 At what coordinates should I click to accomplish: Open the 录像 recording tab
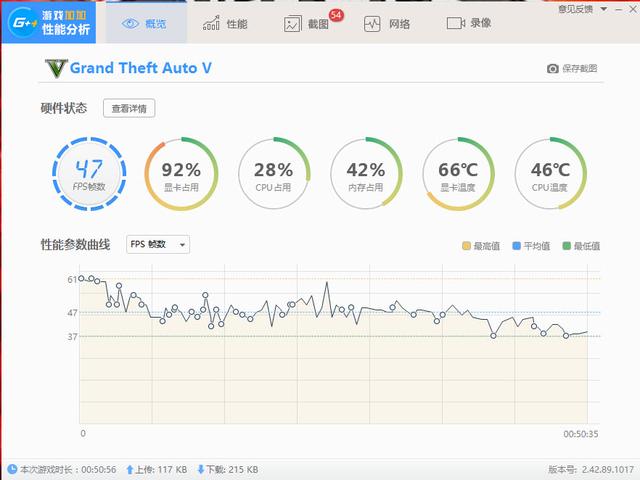click(x=469, y=23)
